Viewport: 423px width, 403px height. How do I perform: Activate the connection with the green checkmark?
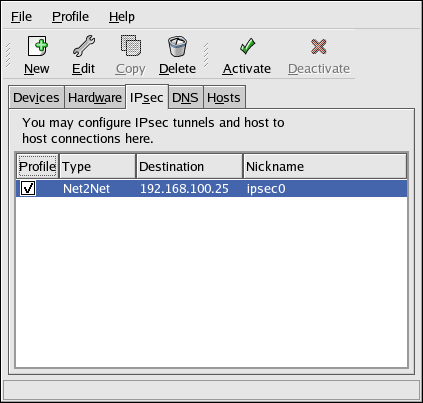pyautogui.click(x=247, y=46)
